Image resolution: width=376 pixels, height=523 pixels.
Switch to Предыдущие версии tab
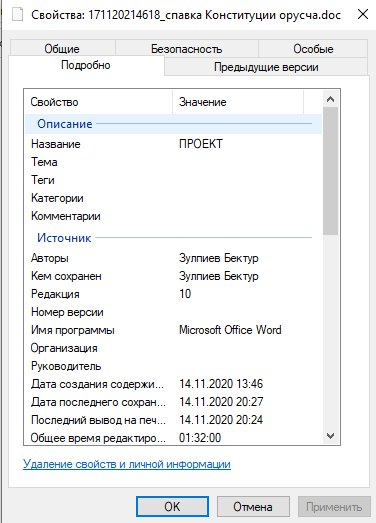266,67
